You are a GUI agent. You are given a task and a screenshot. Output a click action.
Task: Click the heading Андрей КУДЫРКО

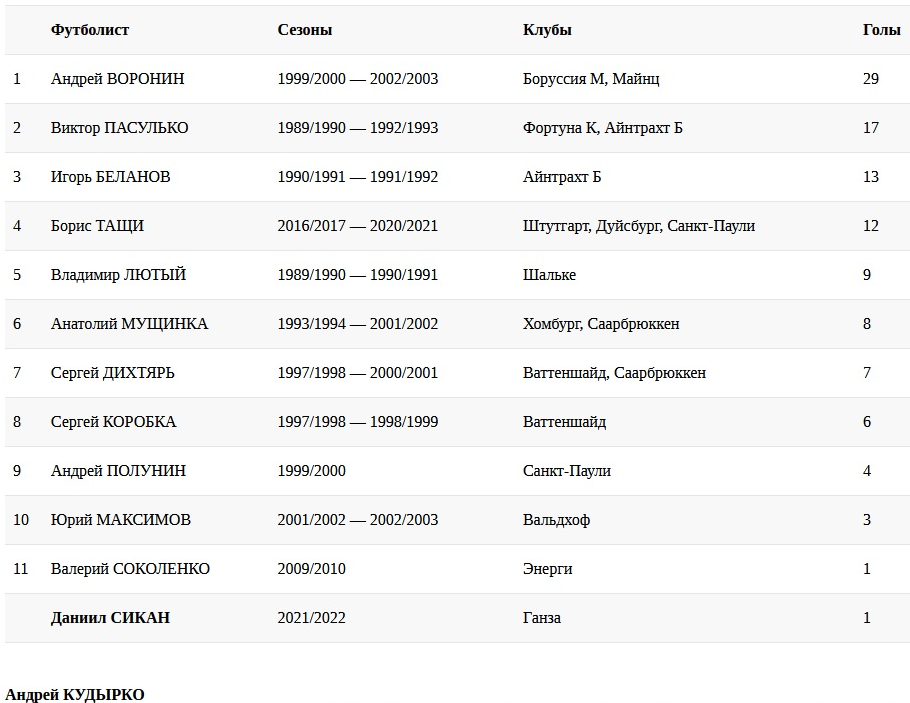(74, 695)
